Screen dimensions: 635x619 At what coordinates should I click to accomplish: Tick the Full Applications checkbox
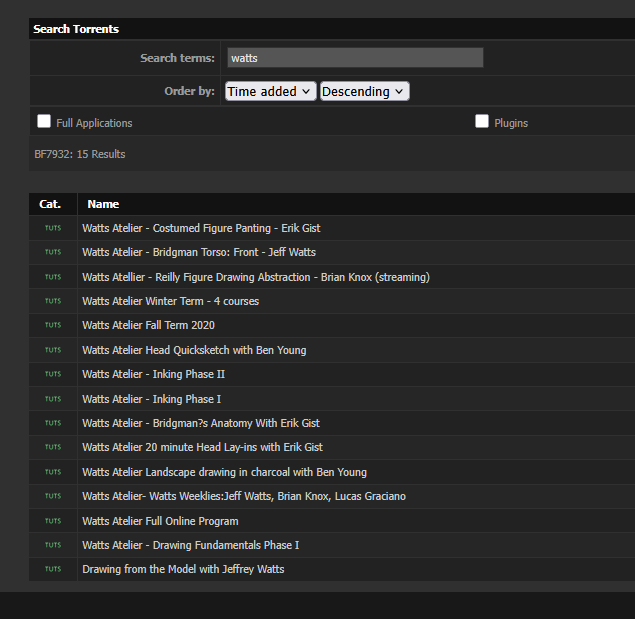coord(44,121)
